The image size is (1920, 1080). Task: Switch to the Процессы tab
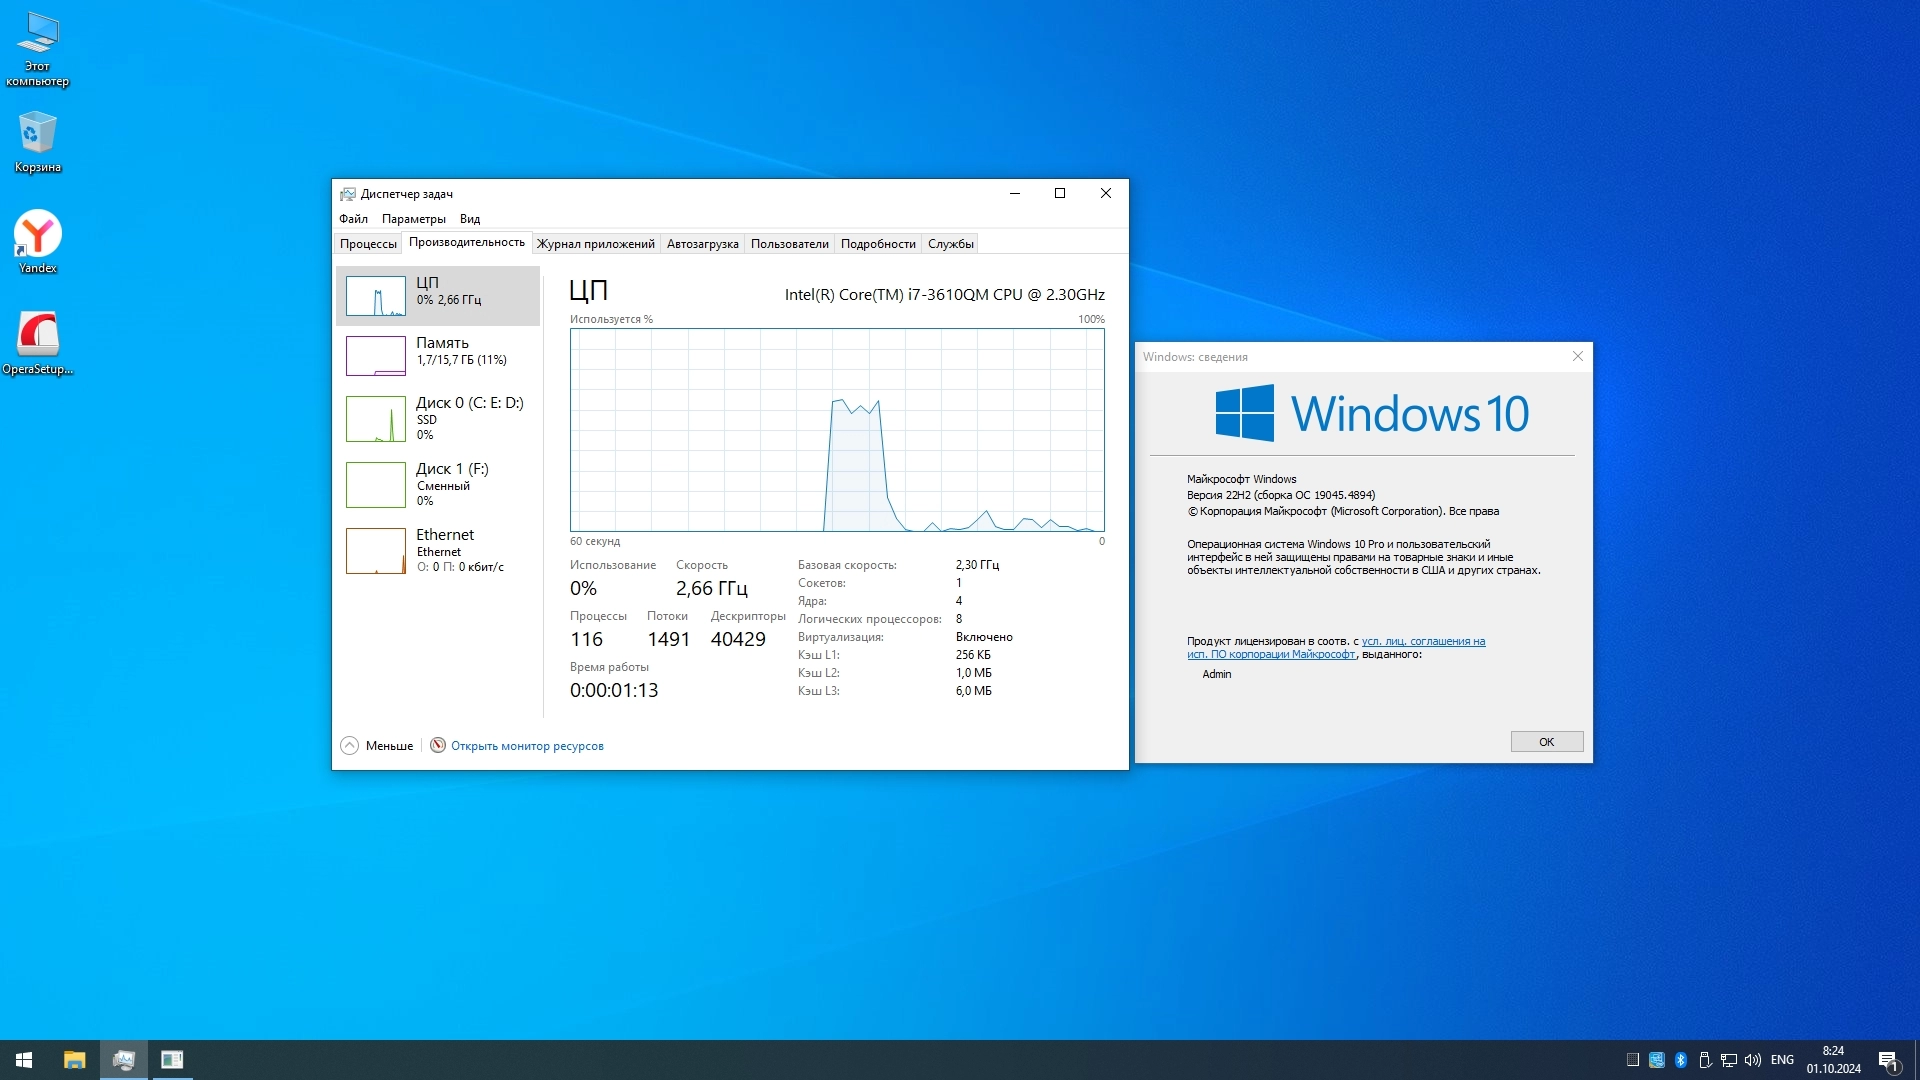click(x=368, y=244)
